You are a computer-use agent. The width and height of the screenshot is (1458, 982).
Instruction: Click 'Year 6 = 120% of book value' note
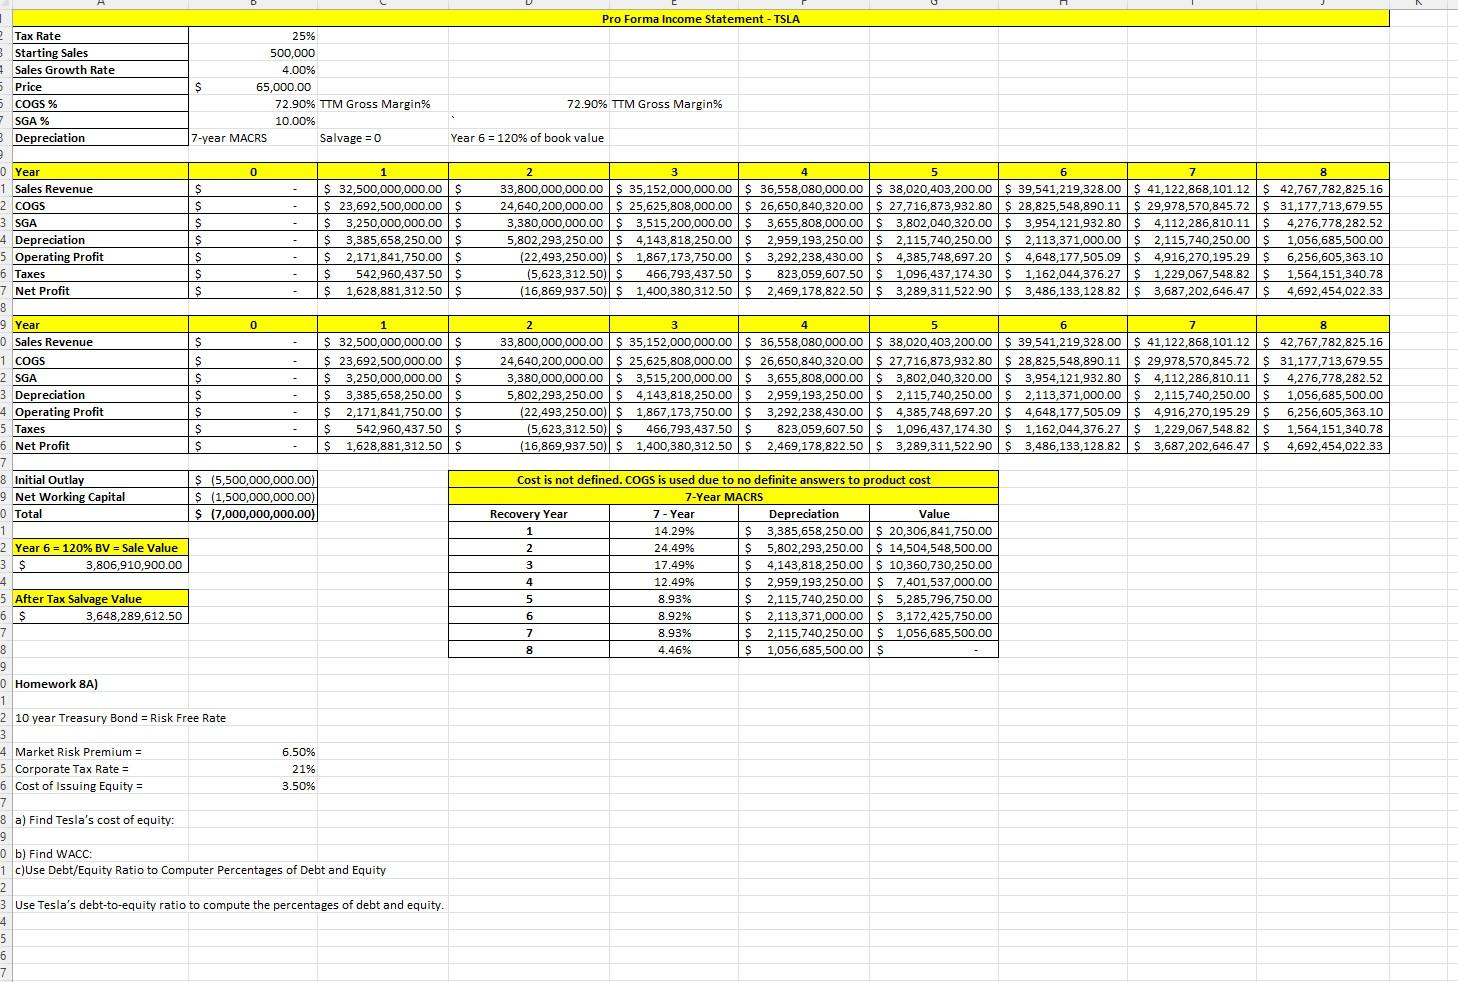(x=527, y=138)
